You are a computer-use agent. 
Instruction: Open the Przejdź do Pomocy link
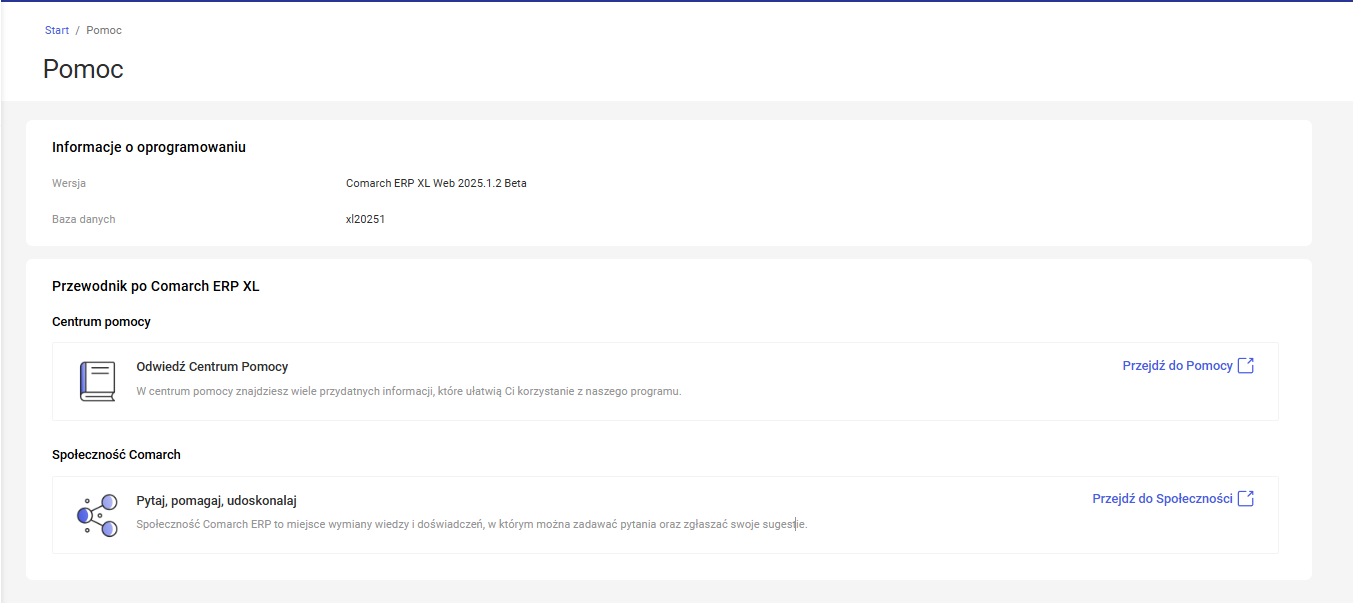1177,366
